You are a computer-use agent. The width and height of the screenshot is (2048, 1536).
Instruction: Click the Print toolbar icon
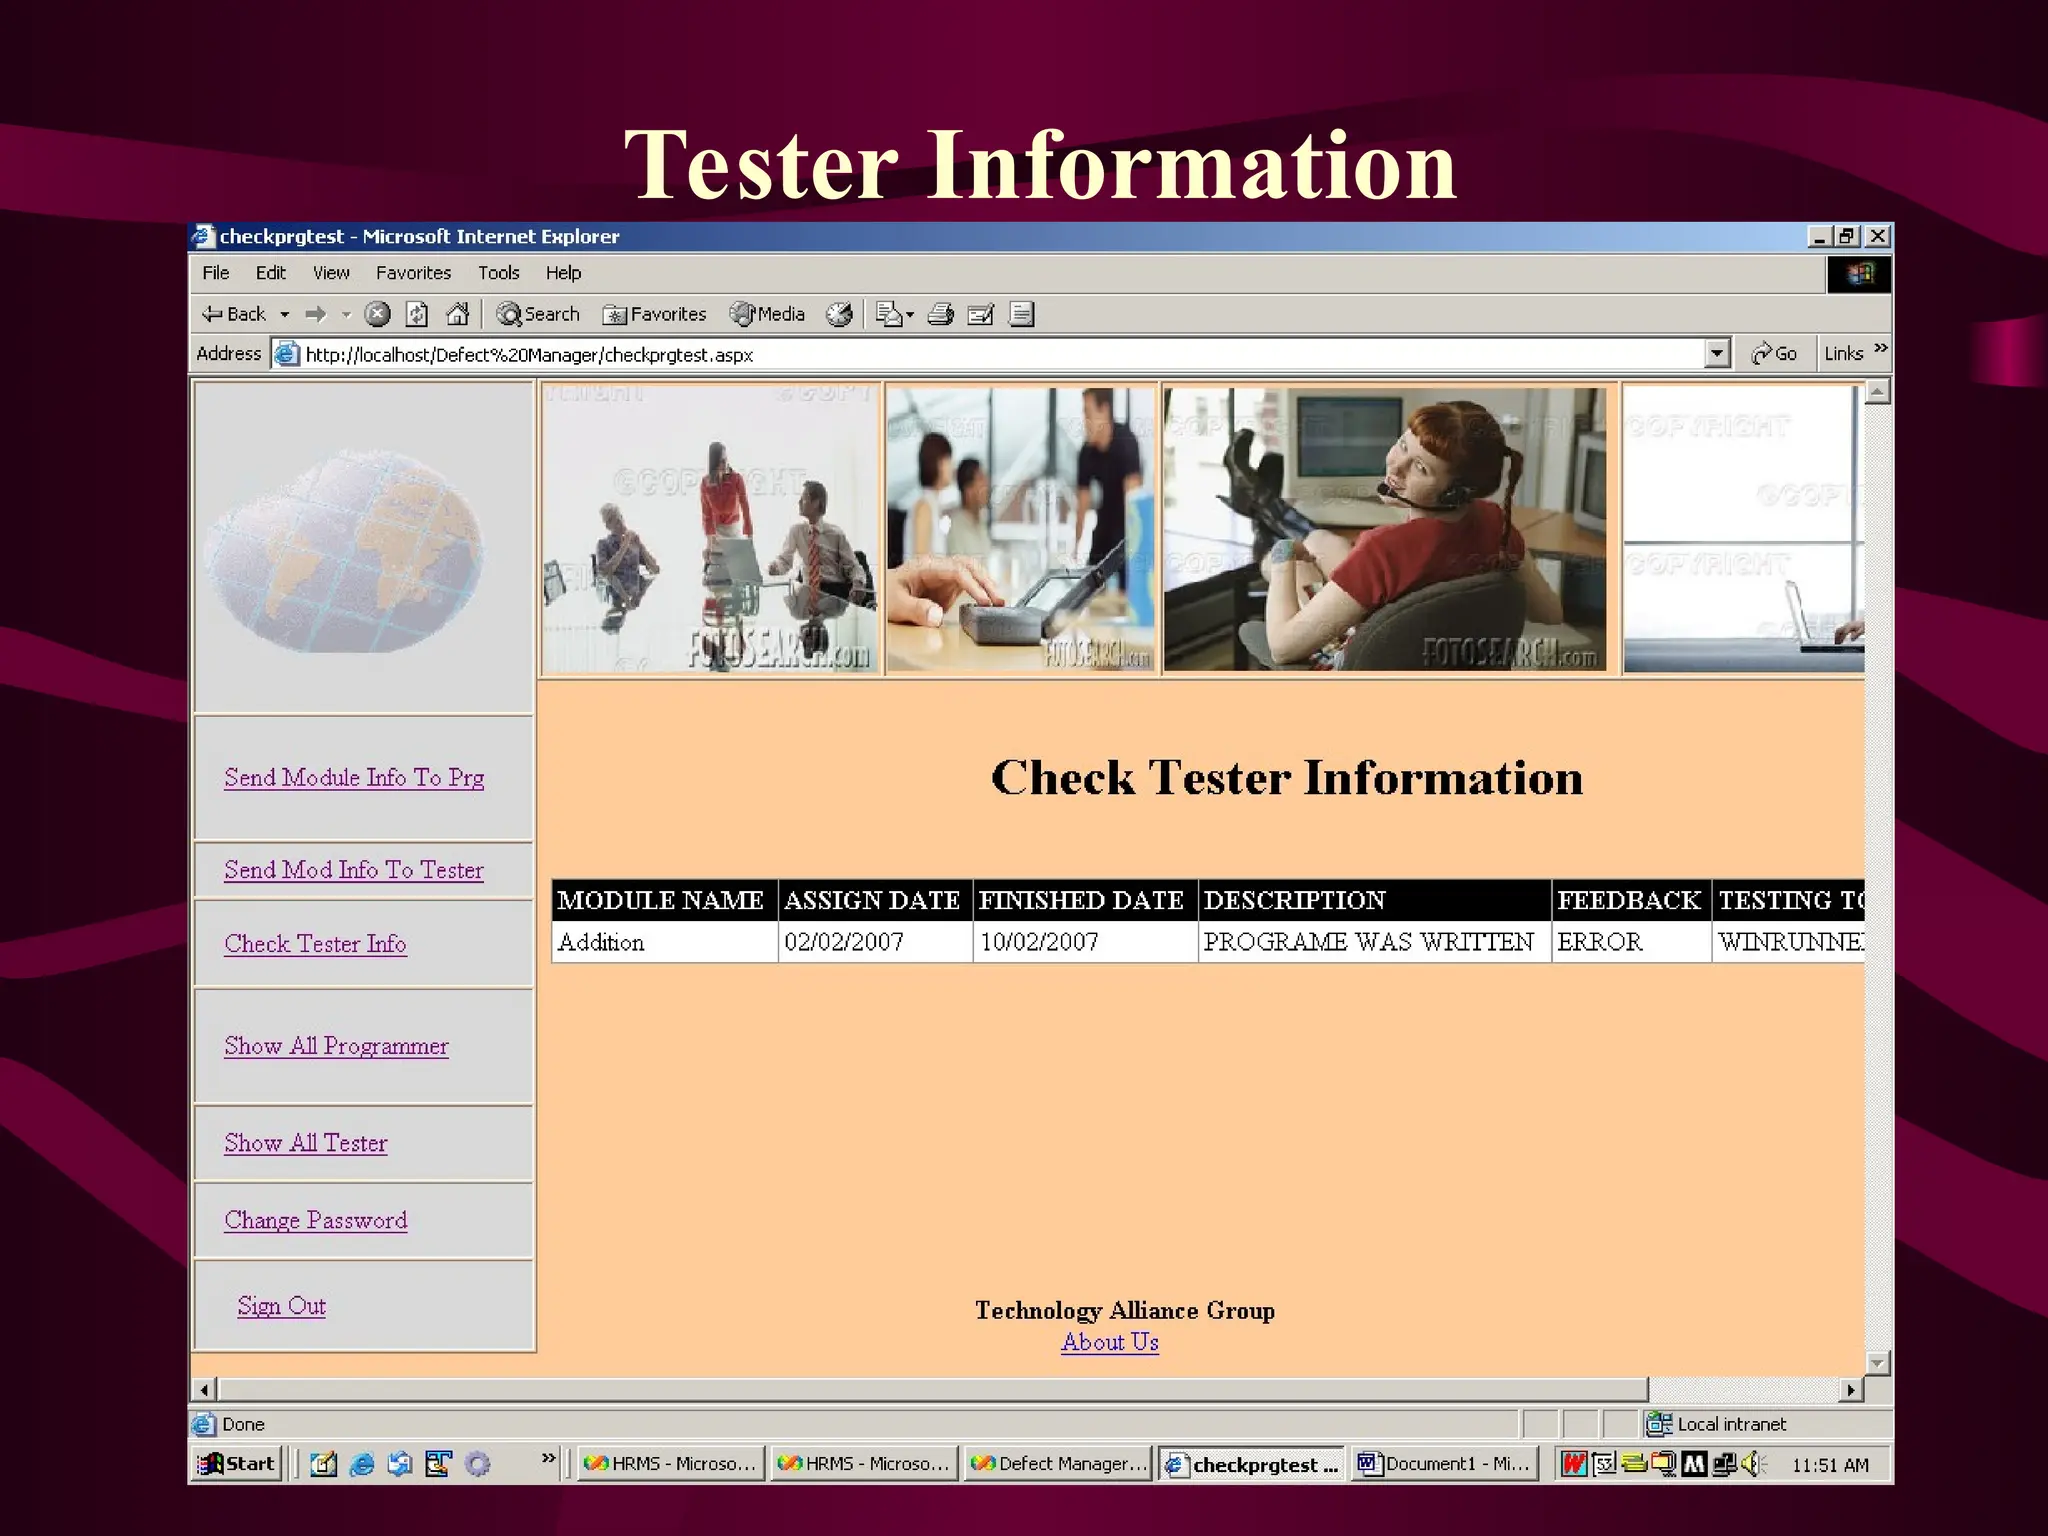(940, 314)
